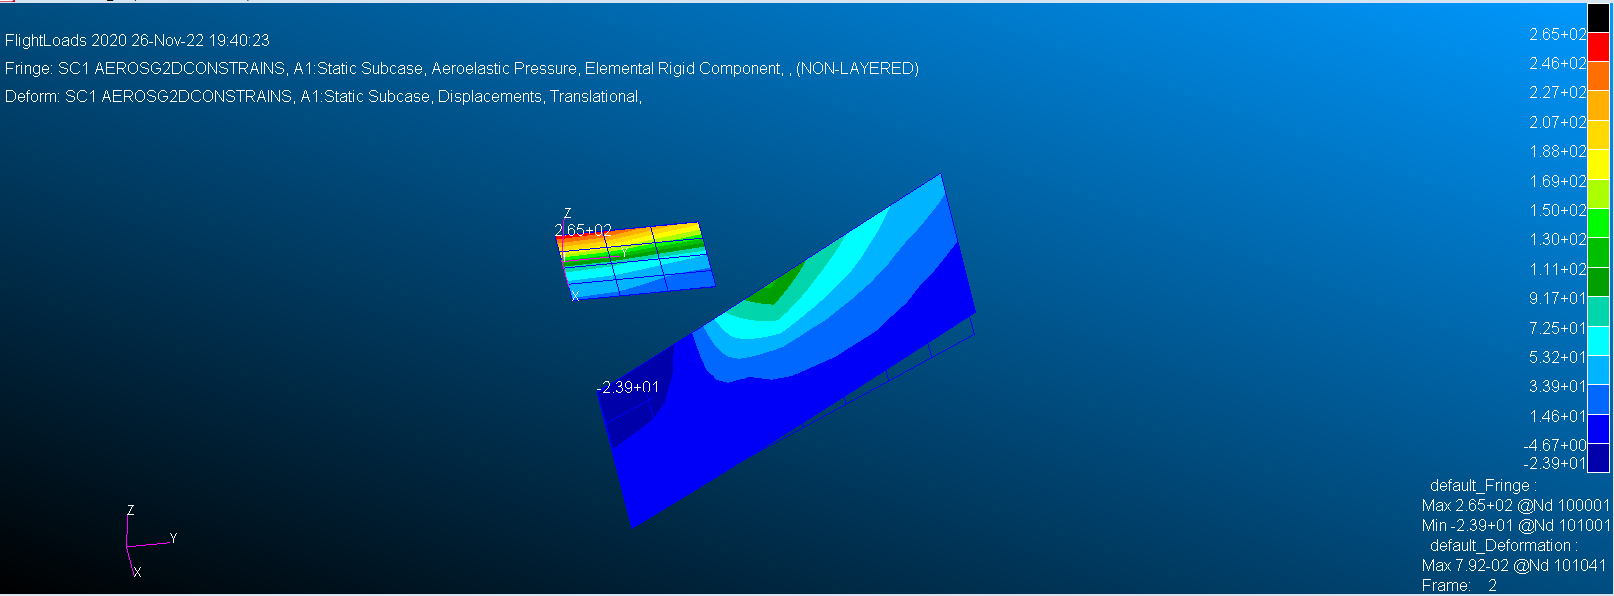Click the Deform result title text
1614x596 pixels.
(x=323, y=97)
